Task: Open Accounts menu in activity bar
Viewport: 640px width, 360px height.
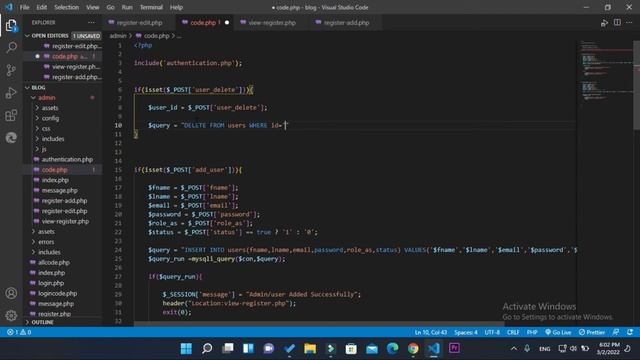Action: click(x=11, y=293)
